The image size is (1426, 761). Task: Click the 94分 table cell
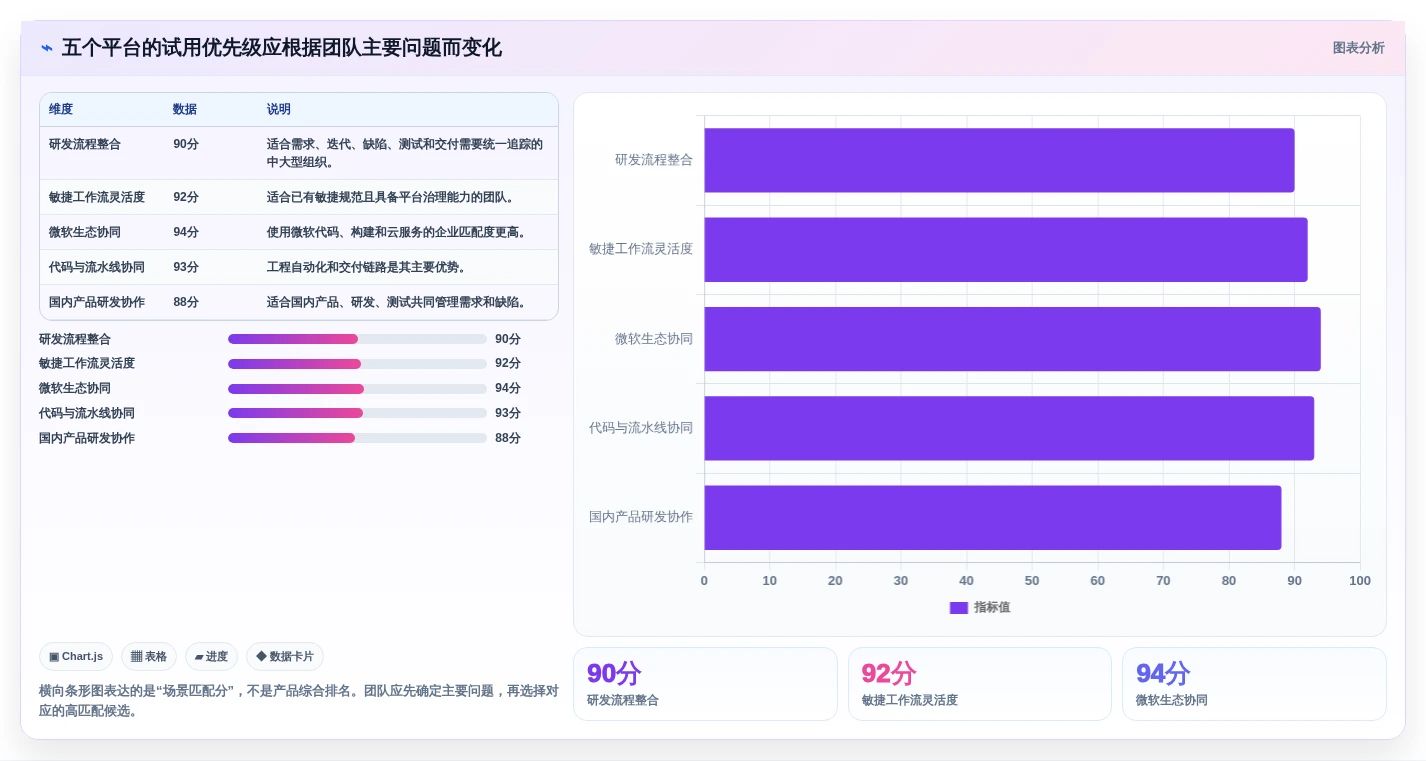pyautogui.click(x=186, y=232)
